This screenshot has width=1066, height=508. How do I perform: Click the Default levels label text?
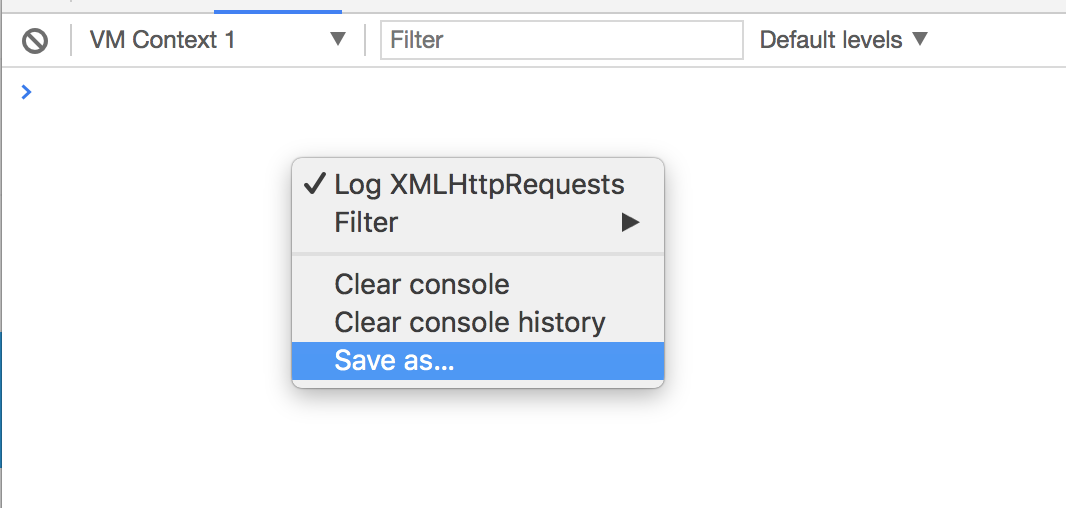[831, 40]
